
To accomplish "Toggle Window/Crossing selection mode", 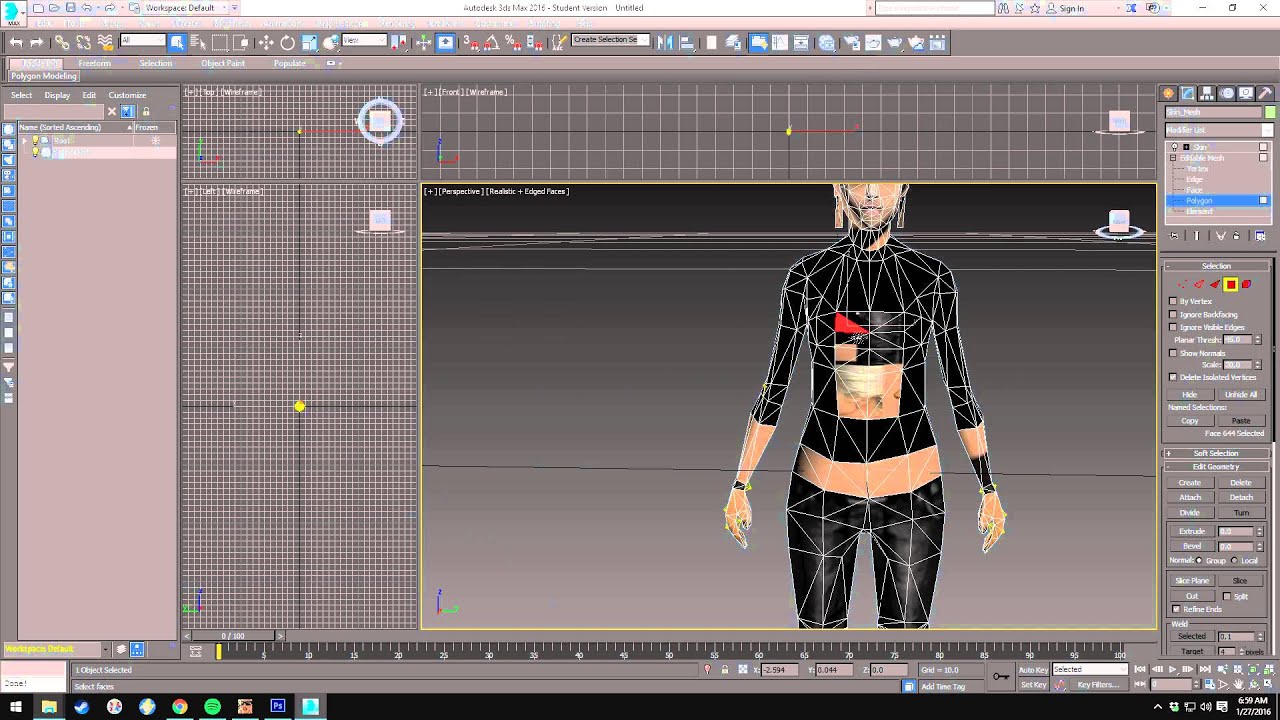I will point(240,42).
